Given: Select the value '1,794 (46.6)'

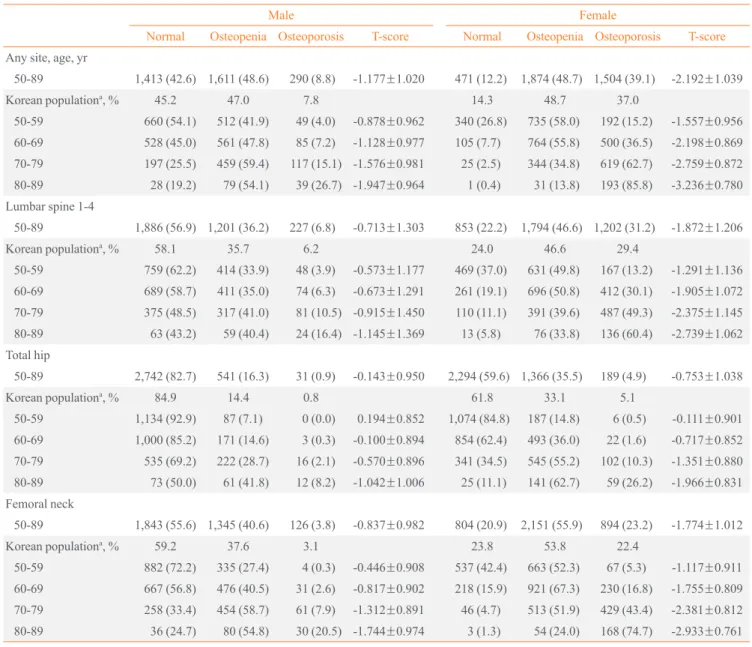Looking at the screenshot, I should [x=552, y=228].
